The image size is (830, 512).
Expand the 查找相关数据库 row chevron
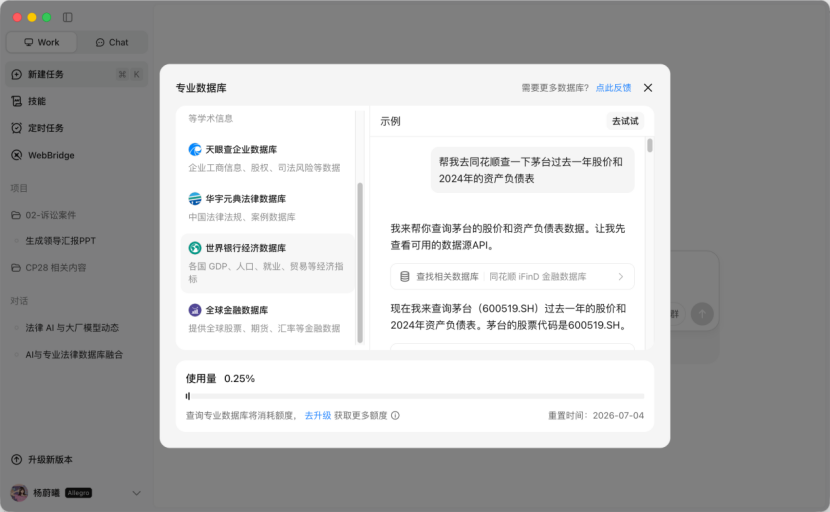pos(621,276)
